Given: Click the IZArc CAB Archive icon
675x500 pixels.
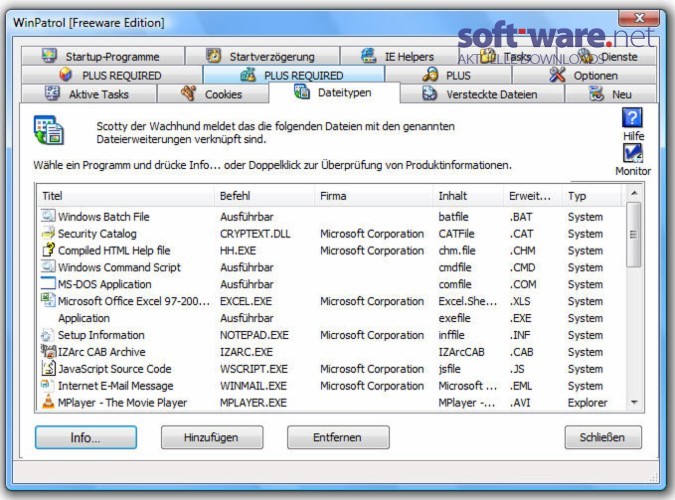Looking at the screenshot, I should (x=48, y=351).
